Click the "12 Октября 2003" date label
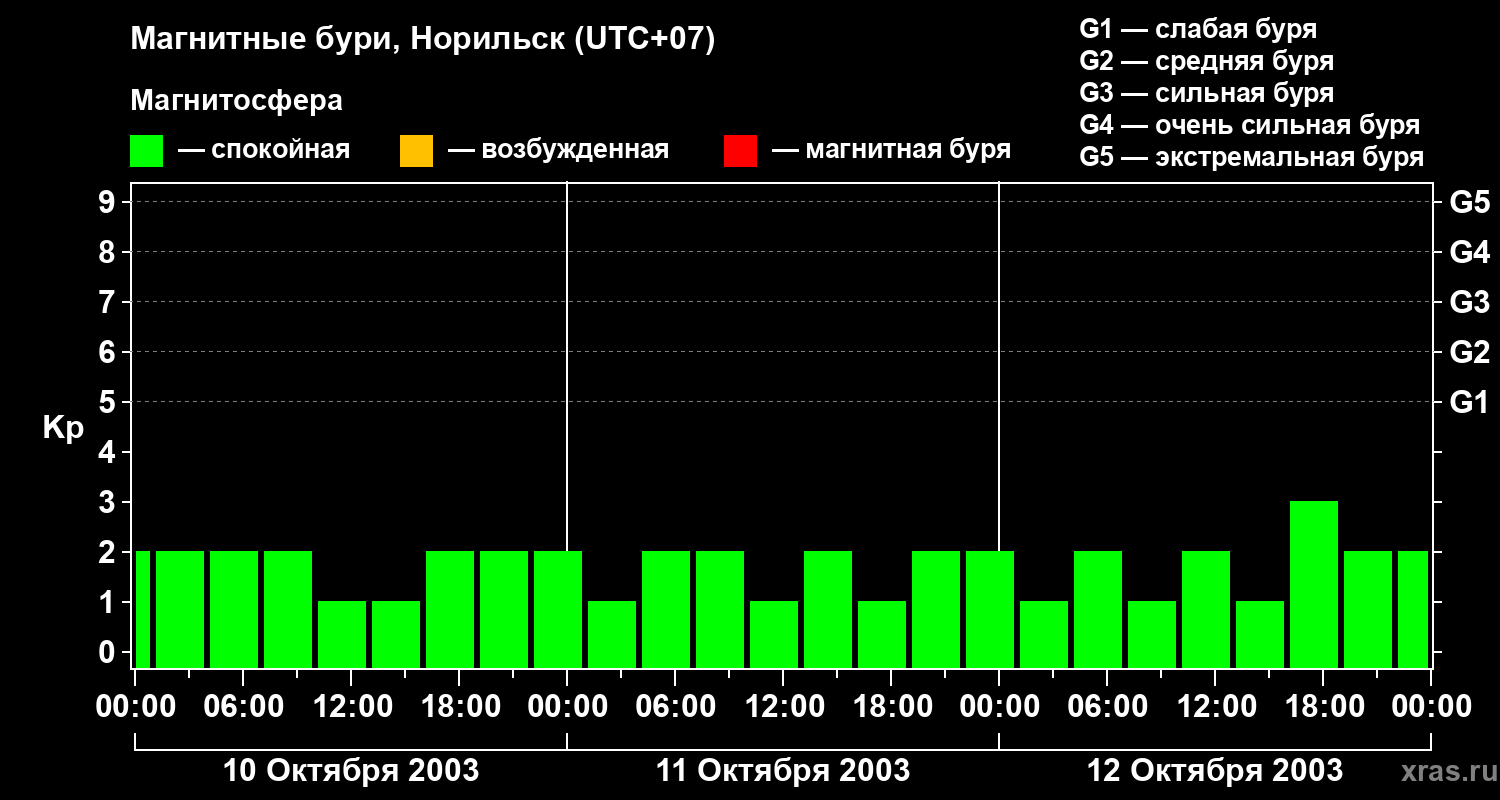 [x=1215, y=771]
